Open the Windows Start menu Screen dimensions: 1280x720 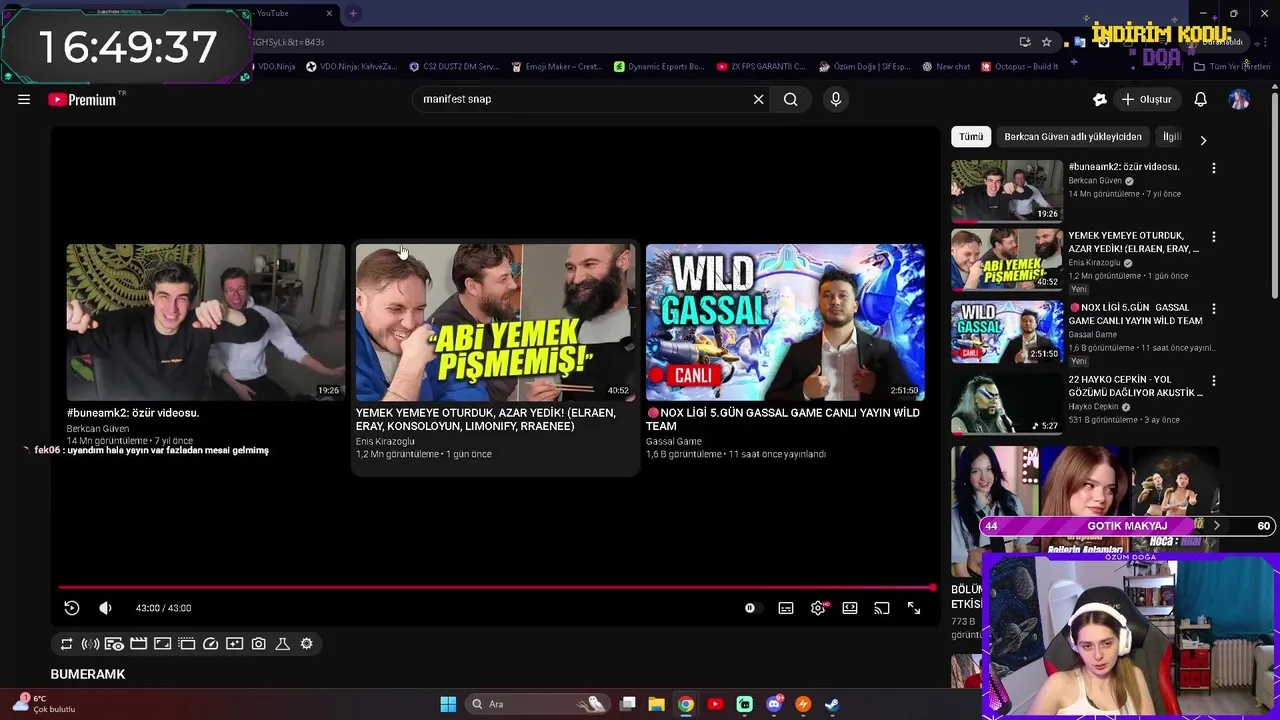tap(448, 704)
